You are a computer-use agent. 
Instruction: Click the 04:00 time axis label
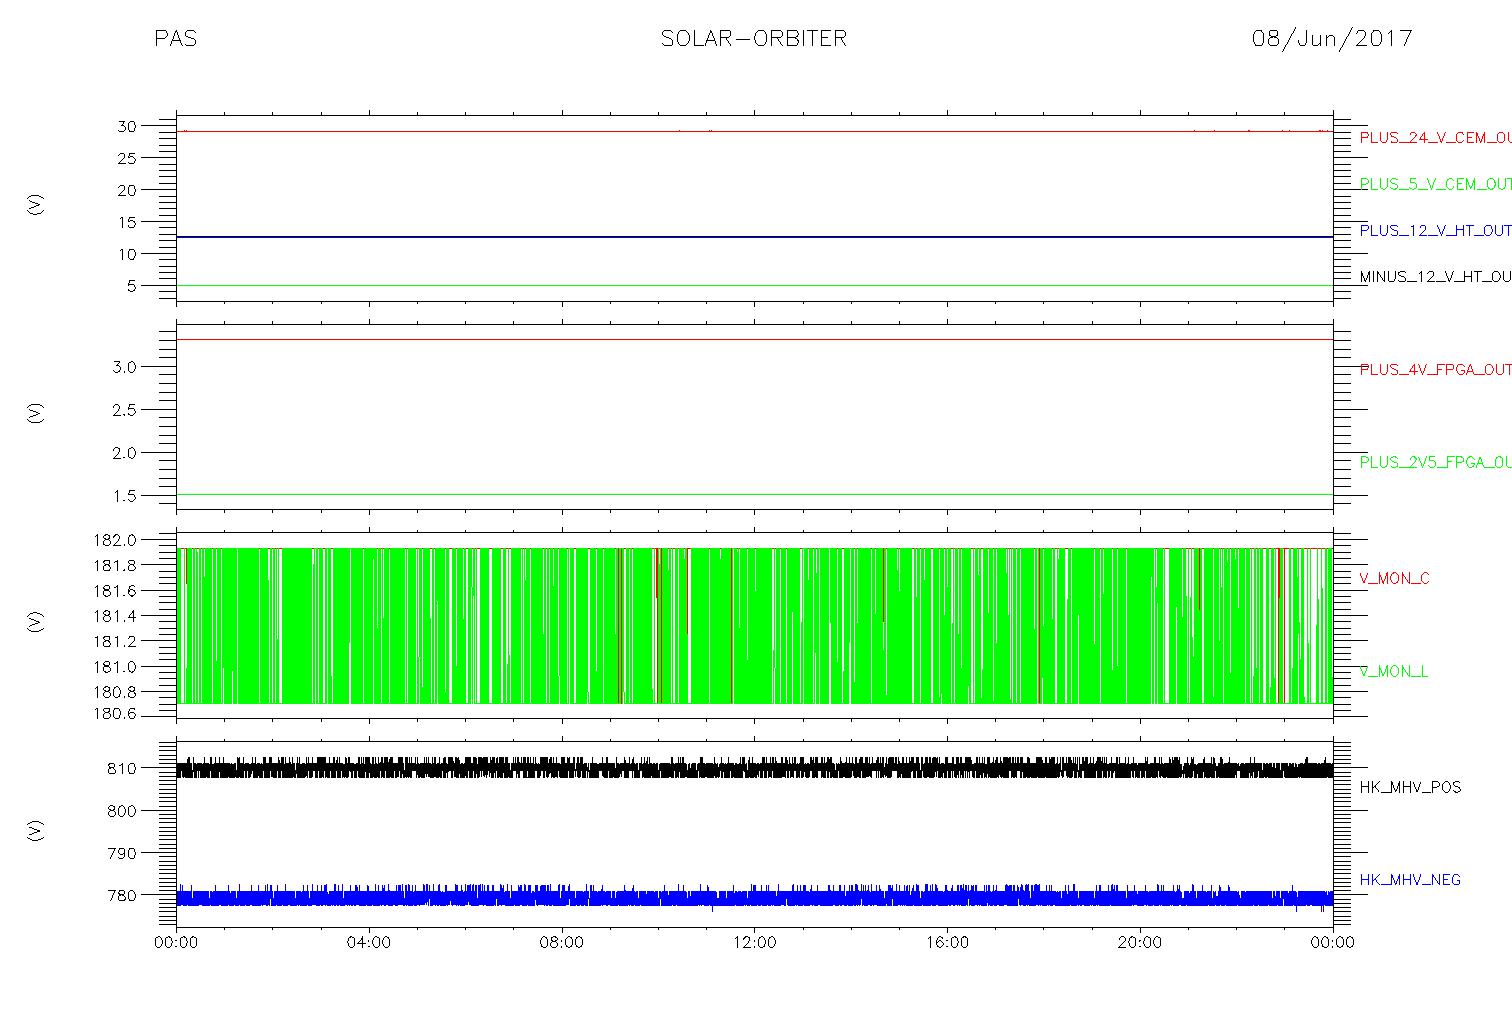pos(369,942)
